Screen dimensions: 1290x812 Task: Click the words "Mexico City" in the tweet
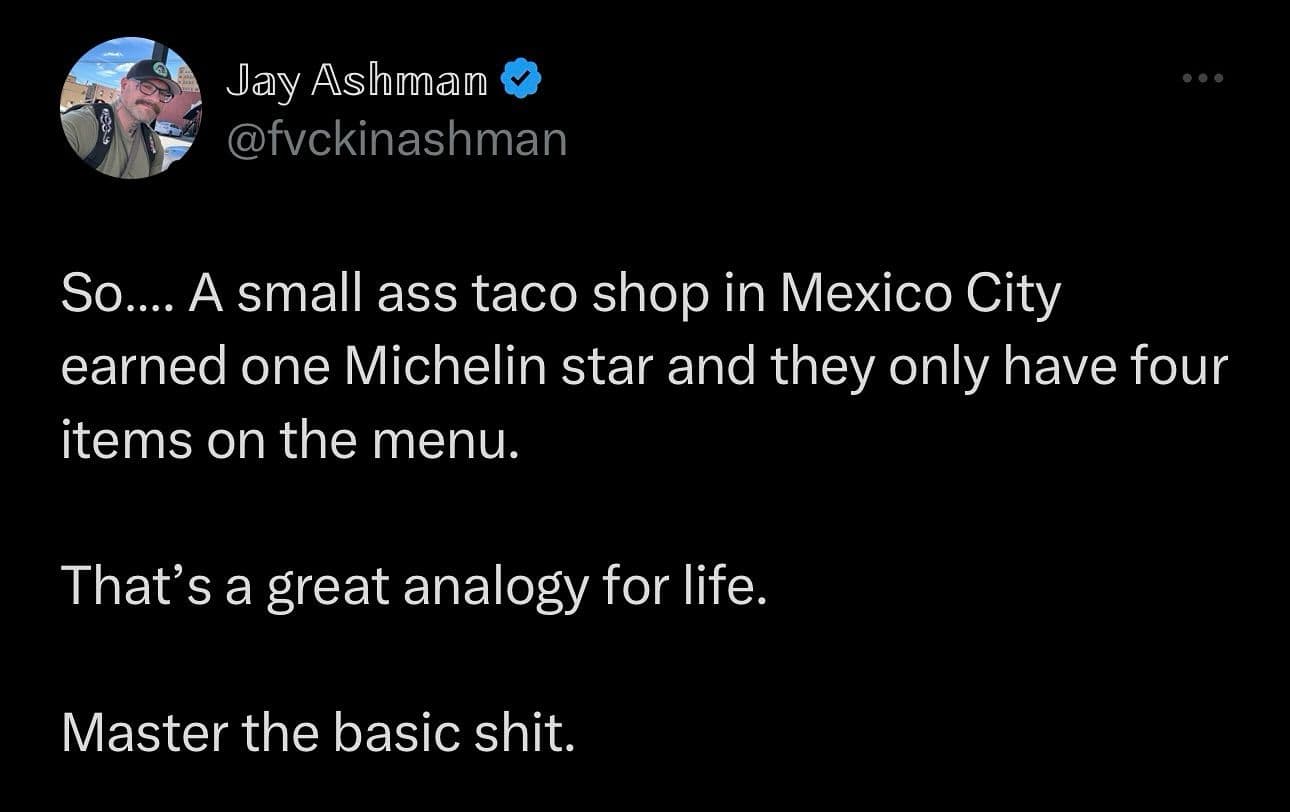pyautogui.click(x=919, y=297)
